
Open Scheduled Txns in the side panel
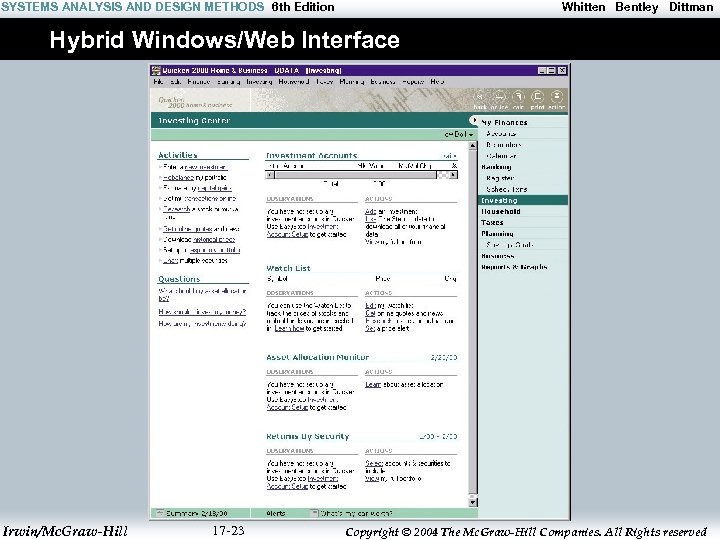[x=506, y=189]
